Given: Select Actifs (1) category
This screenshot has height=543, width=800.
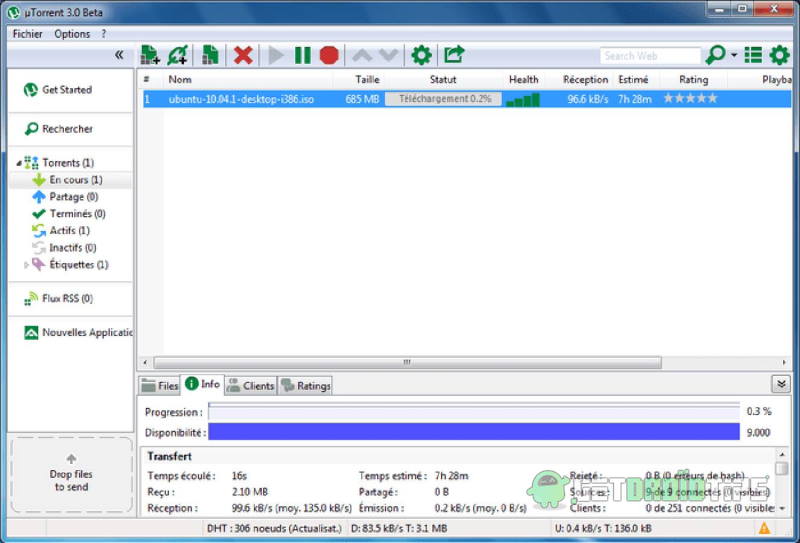Looking at the screenshot, I should (69, 231).
